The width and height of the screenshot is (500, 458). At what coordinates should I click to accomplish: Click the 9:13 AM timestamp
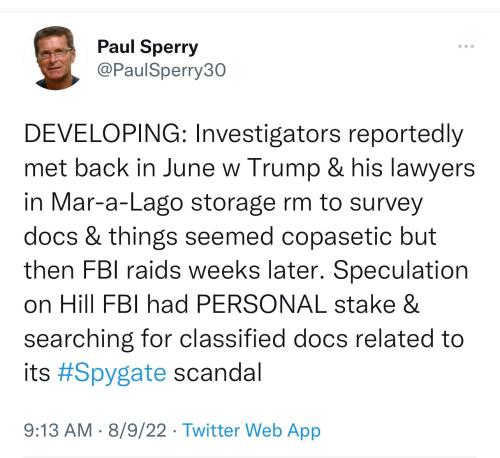(x=58, y=430)
